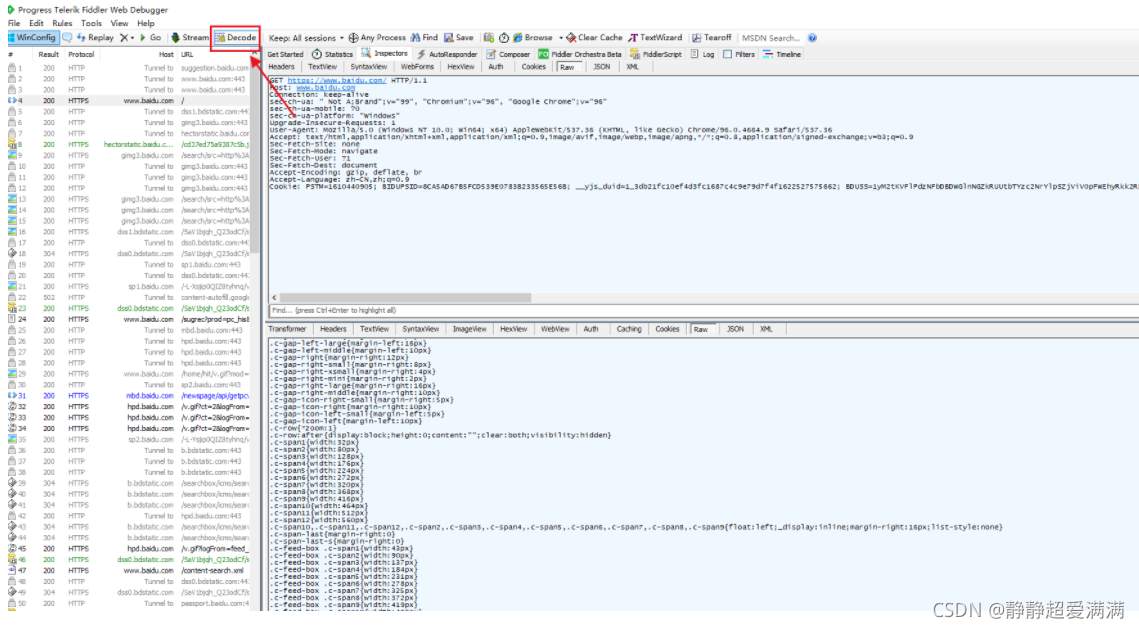1139x628 pixels.
Task: Click the request pane horizontal scrollbar
Action: (x=405, y=298)
